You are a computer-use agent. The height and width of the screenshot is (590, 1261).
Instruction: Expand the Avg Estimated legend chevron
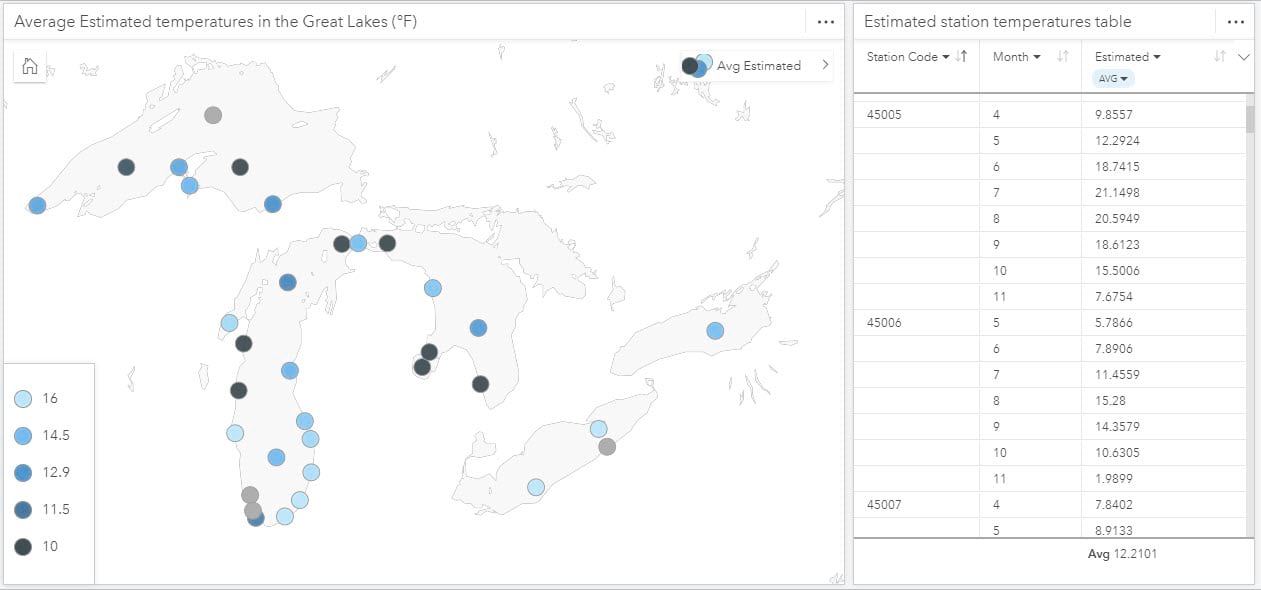[824, 65]
